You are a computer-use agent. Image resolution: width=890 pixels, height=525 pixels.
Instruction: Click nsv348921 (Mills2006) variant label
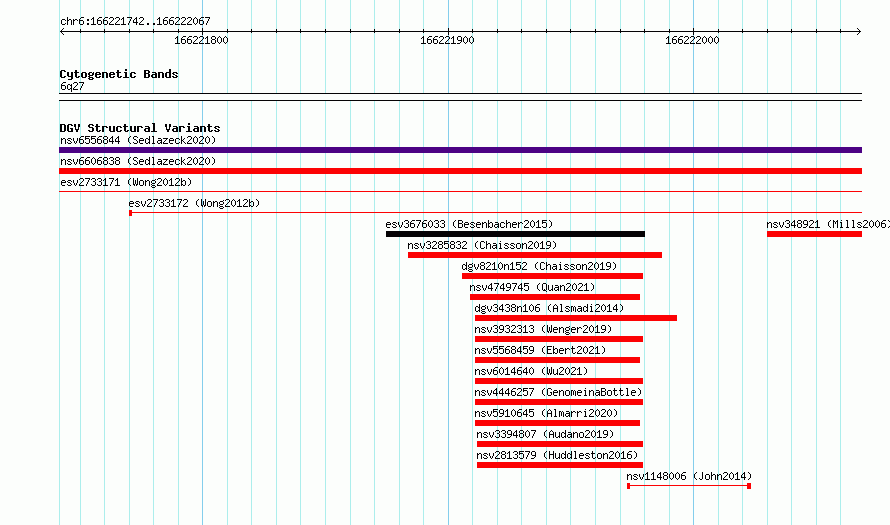(x=828, y=224)
